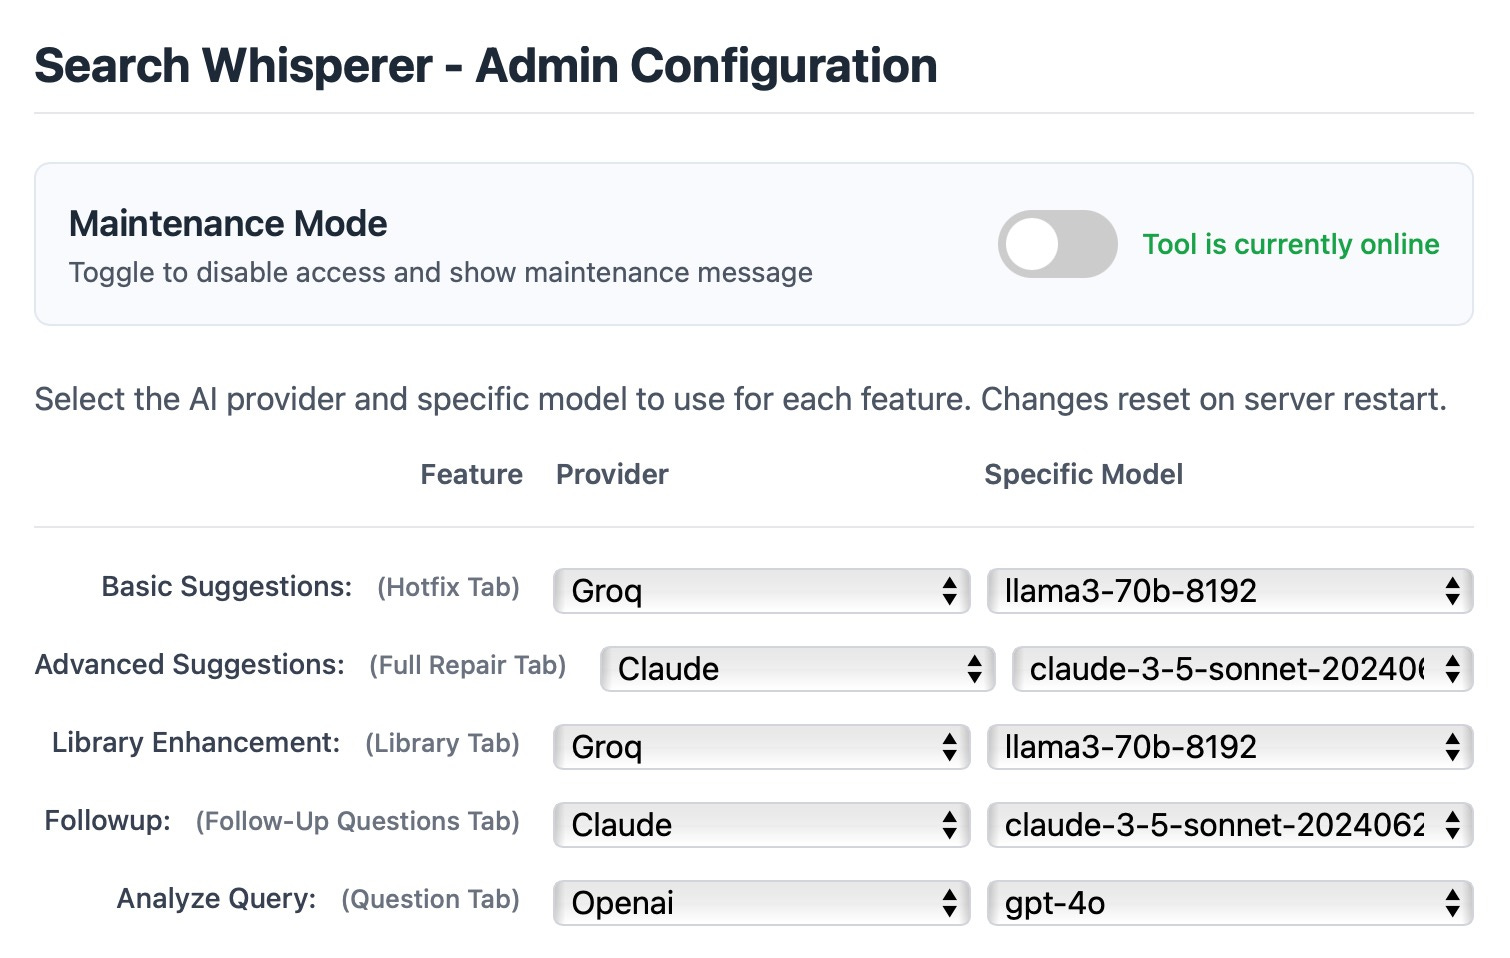Open the Library Enhancement provider dropdown
The image size is (1510, 958).
pyautogui.click(x=760, y=746)
